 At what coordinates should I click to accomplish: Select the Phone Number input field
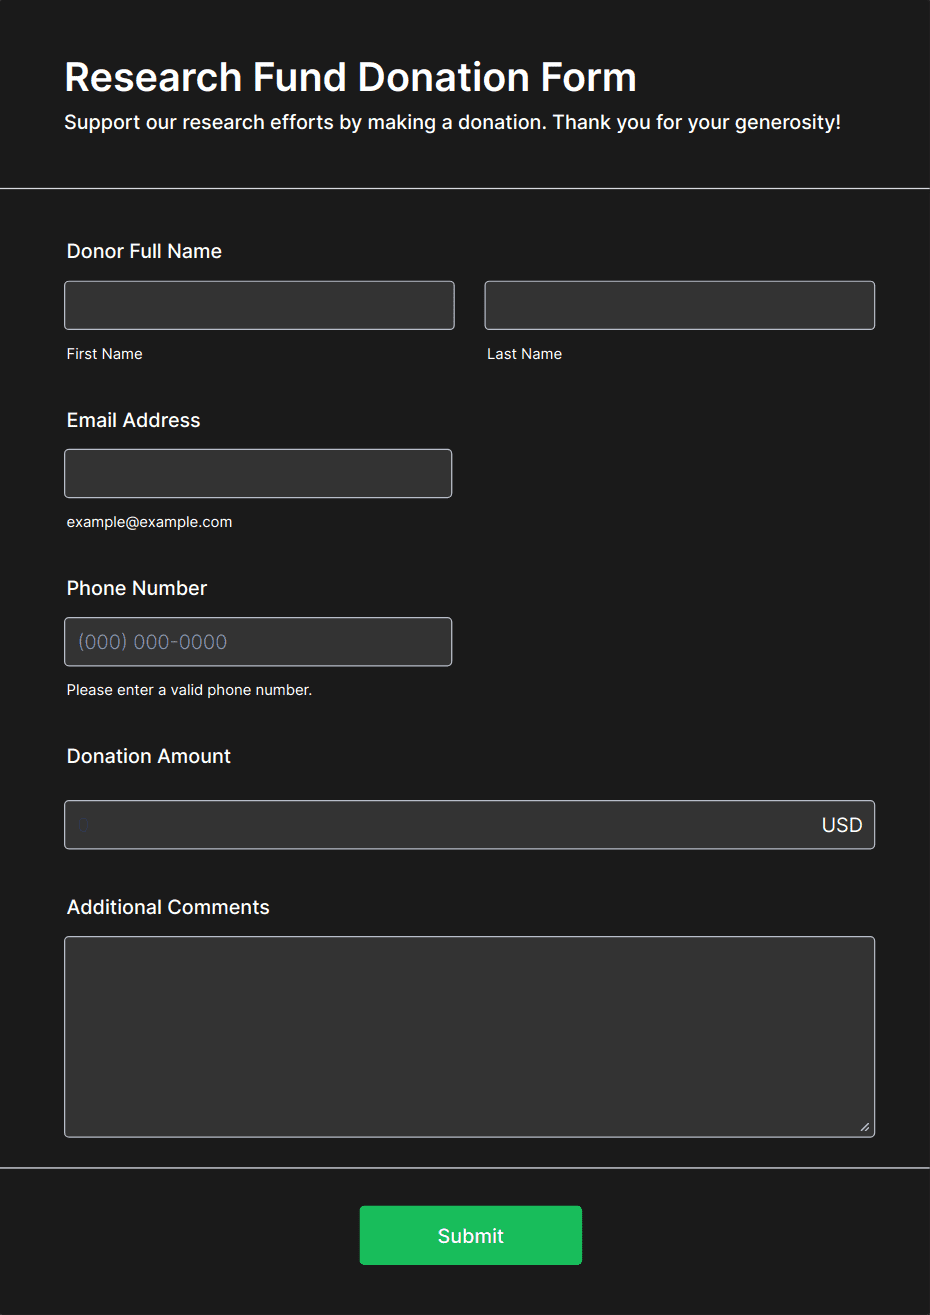pyautogui.click(x=258, y=641)
